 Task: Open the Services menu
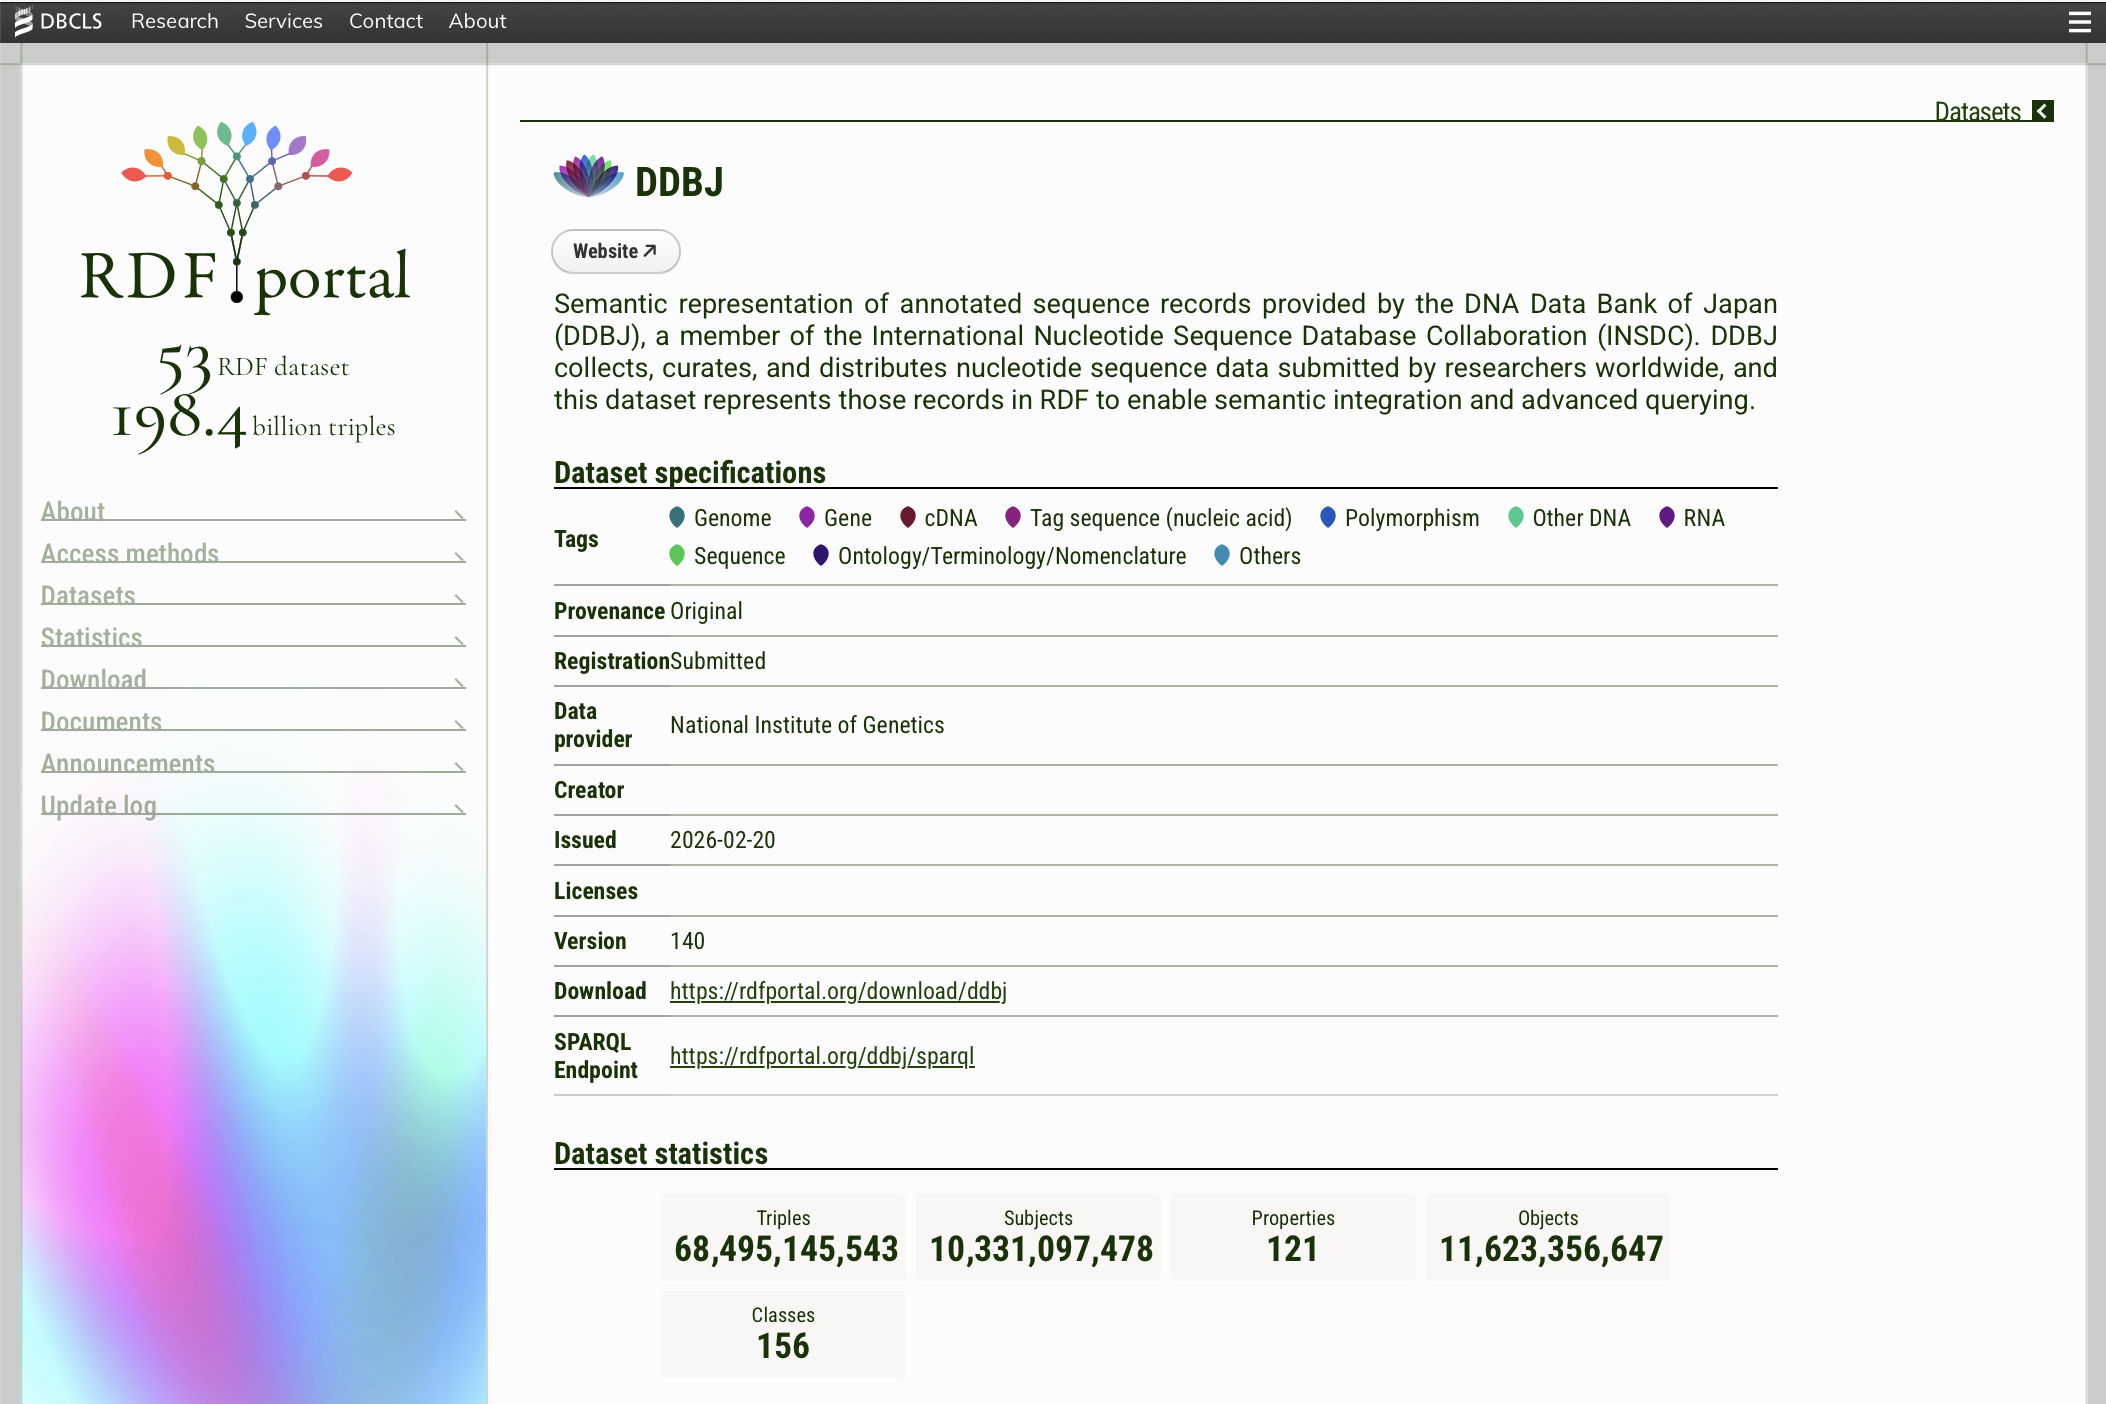283,21
